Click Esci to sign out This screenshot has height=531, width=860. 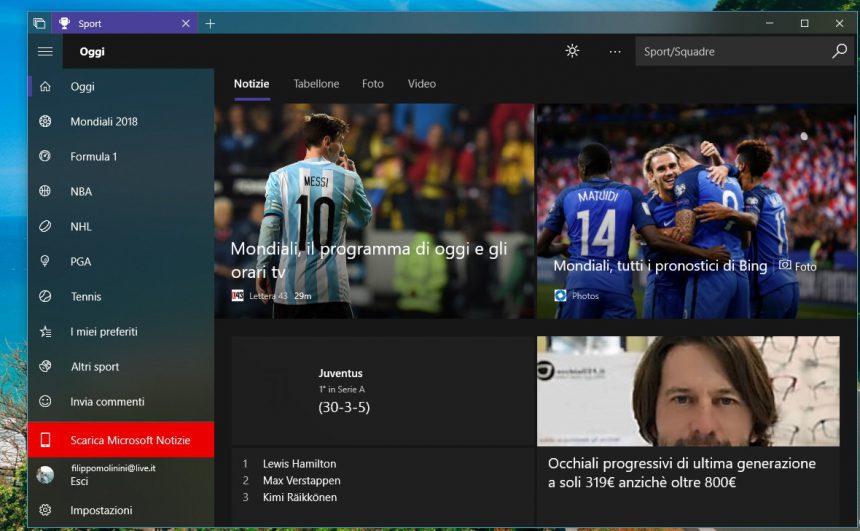click(79, 481)
